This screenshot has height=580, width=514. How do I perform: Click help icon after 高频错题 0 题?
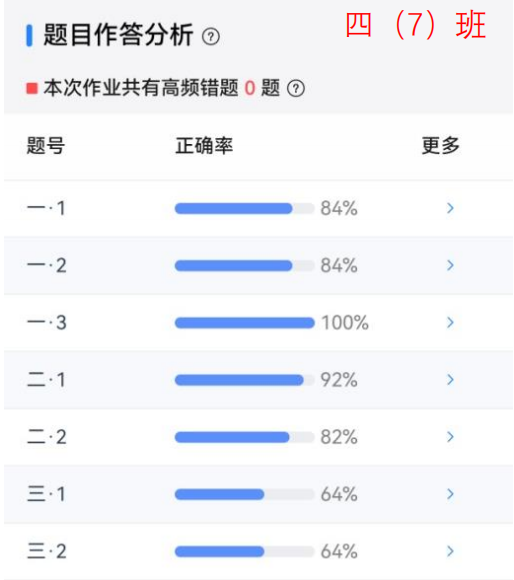coord(296,88)
